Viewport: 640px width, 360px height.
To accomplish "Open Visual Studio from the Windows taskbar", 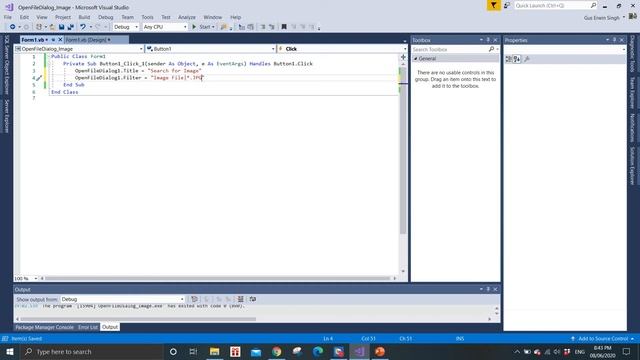I will [359, 351].
